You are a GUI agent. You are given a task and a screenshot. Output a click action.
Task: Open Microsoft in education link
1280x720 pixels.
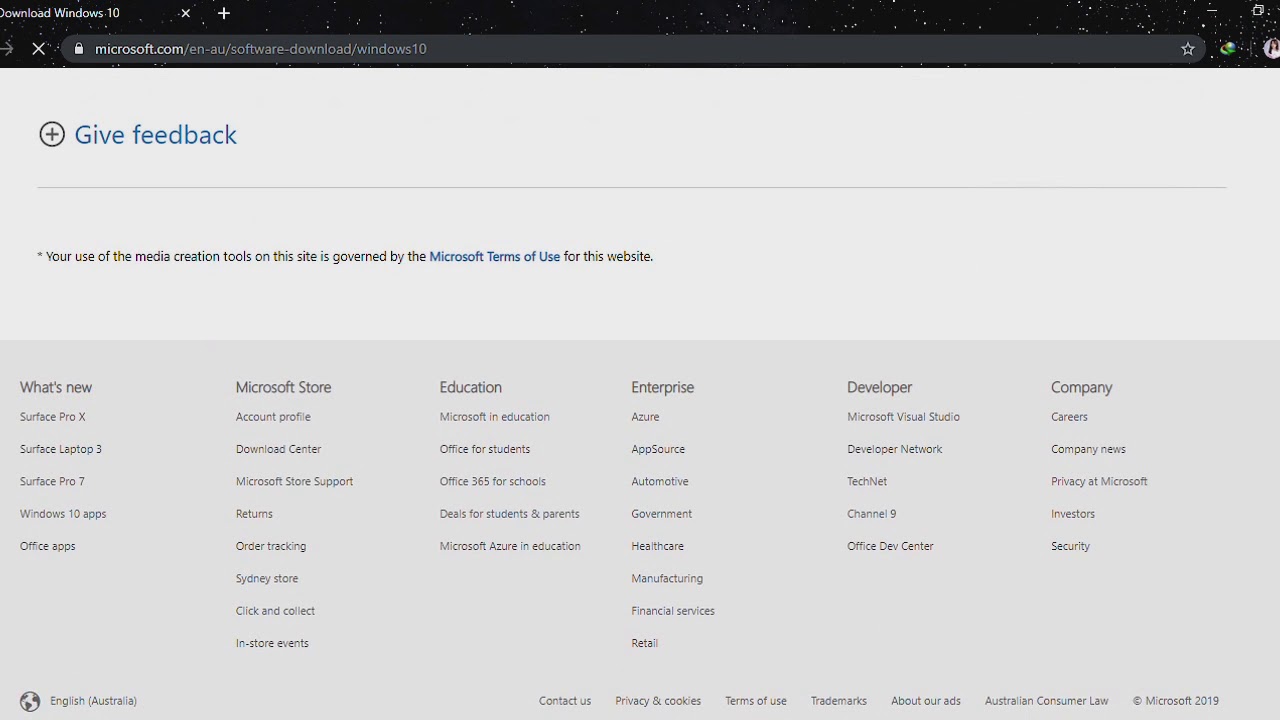(x=495, y=417)
